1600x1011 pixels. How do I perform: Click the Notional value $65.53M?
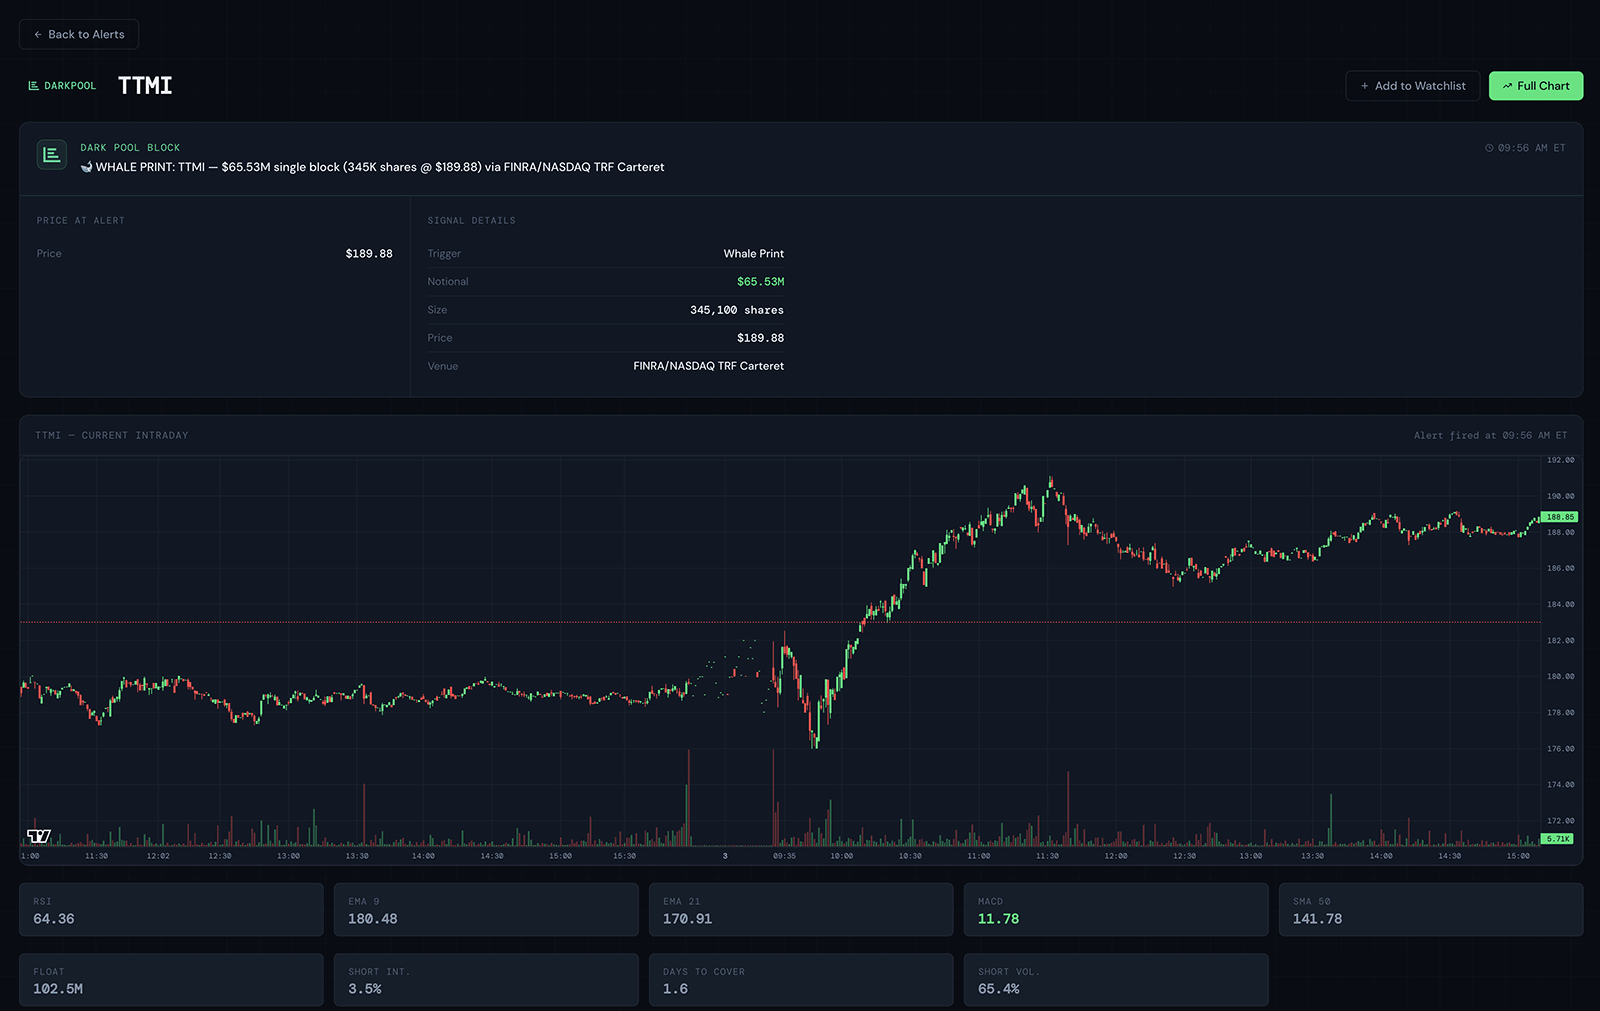coord(761,282)
